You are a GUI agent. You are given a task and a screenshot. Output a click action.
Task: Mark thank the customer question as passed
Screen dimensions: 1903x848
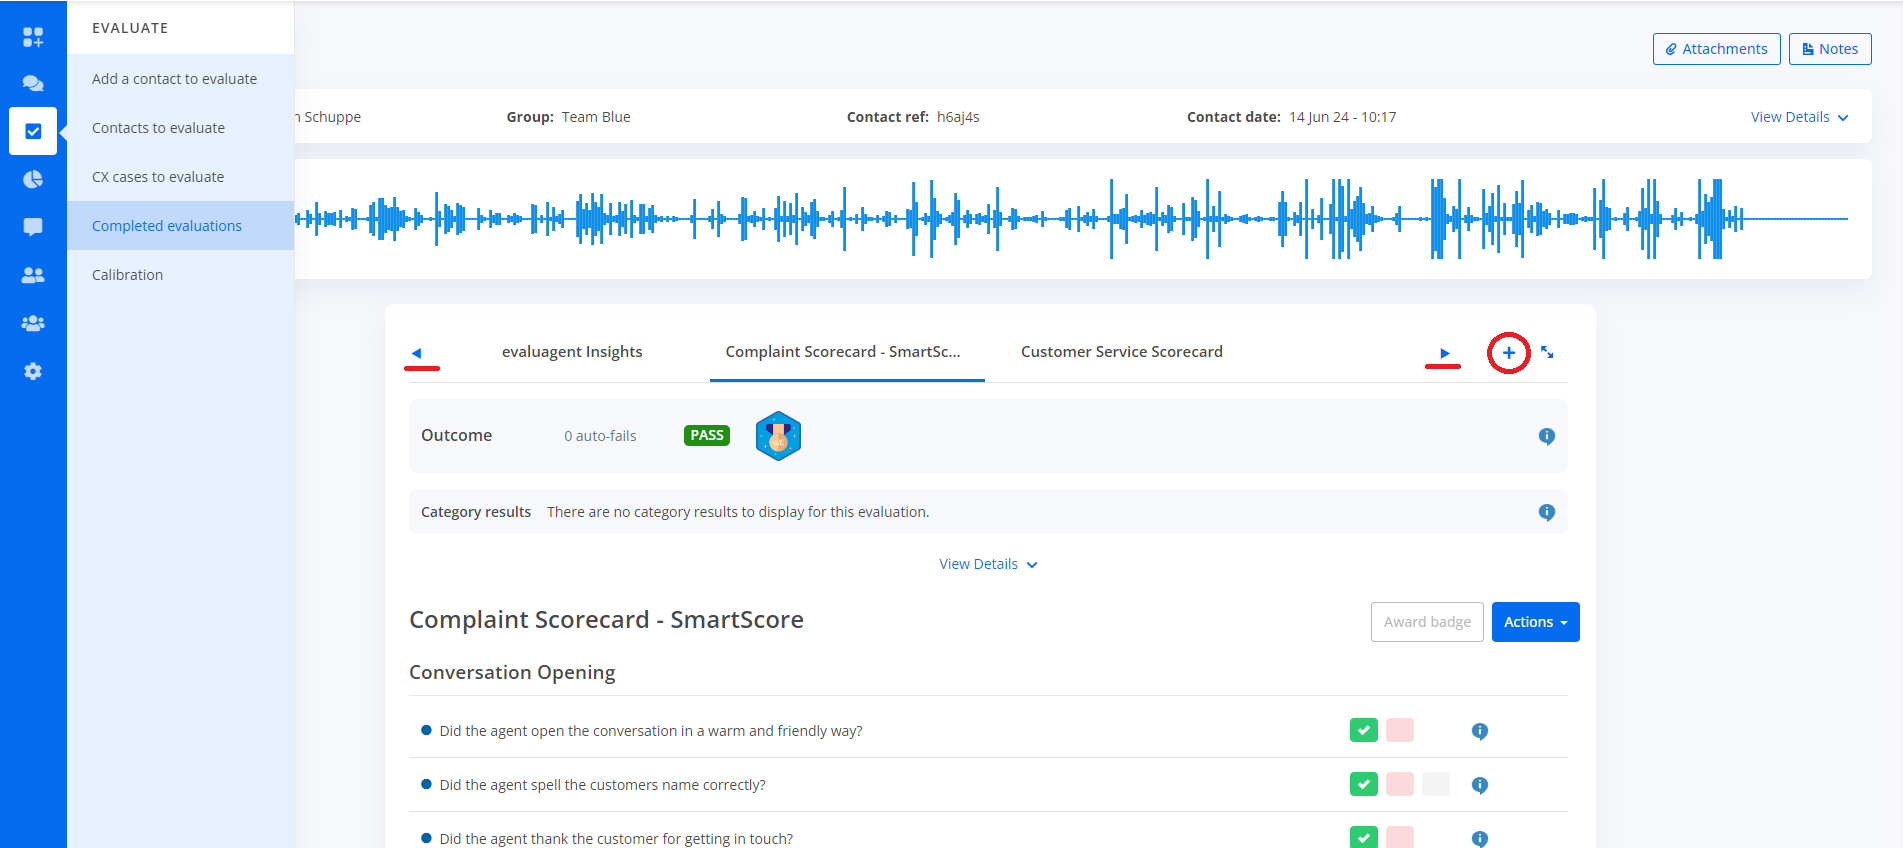pyautogui.click(x=1364, y=837)
